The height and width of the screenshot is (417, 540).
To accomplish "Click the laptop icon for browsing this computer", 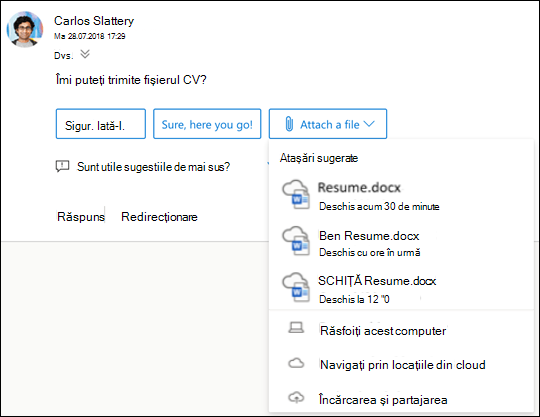I will [x=296, y=328].
